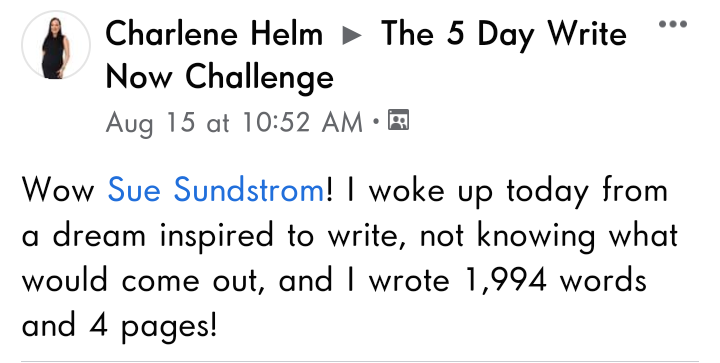Click Charlene Helm's round profile photo

click(x=56, y=45)
